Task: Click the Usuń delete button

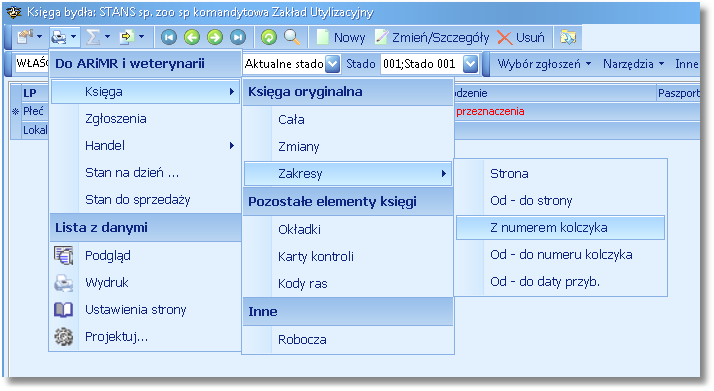Action: click(521, 37)
